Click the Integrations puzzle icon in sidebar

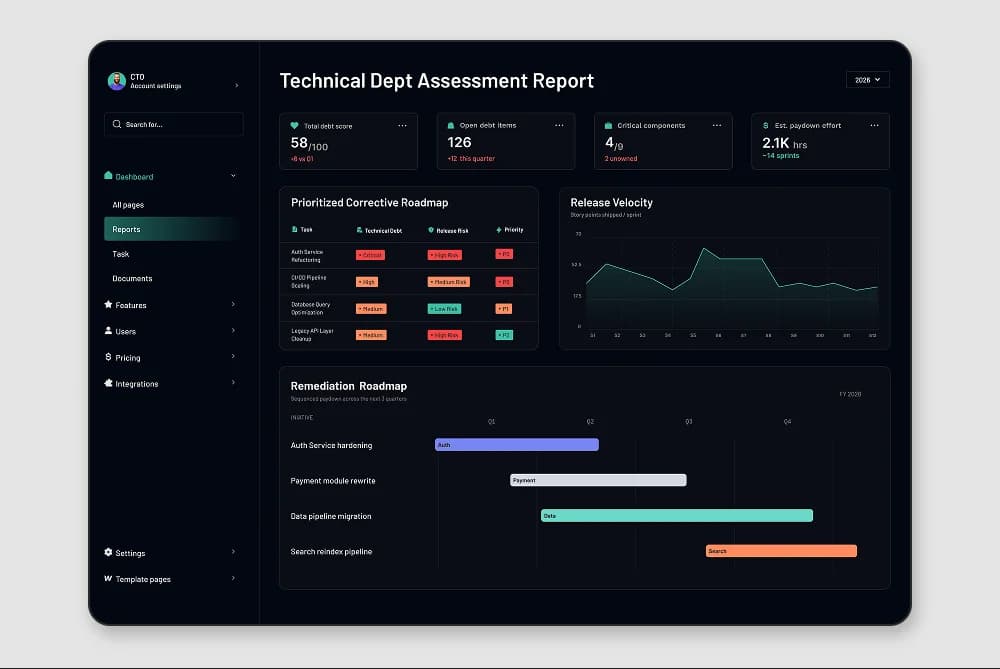point(108,383)
